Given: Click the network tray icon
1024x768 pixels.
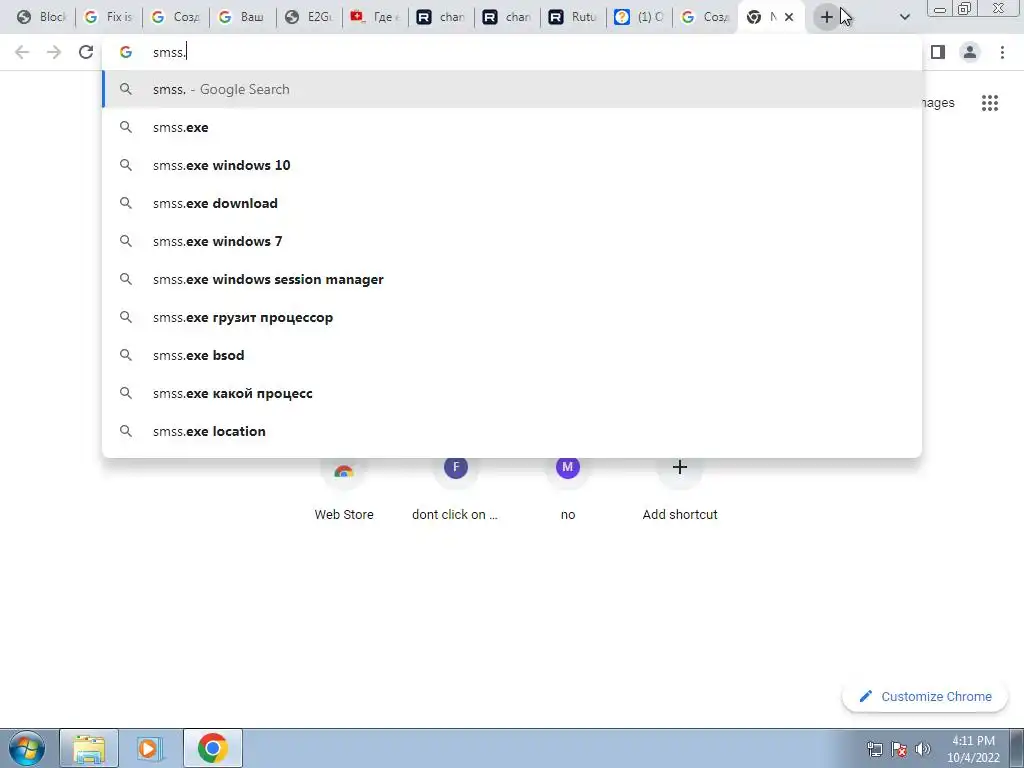Looking at the screenshot, I should click(874, 749).
